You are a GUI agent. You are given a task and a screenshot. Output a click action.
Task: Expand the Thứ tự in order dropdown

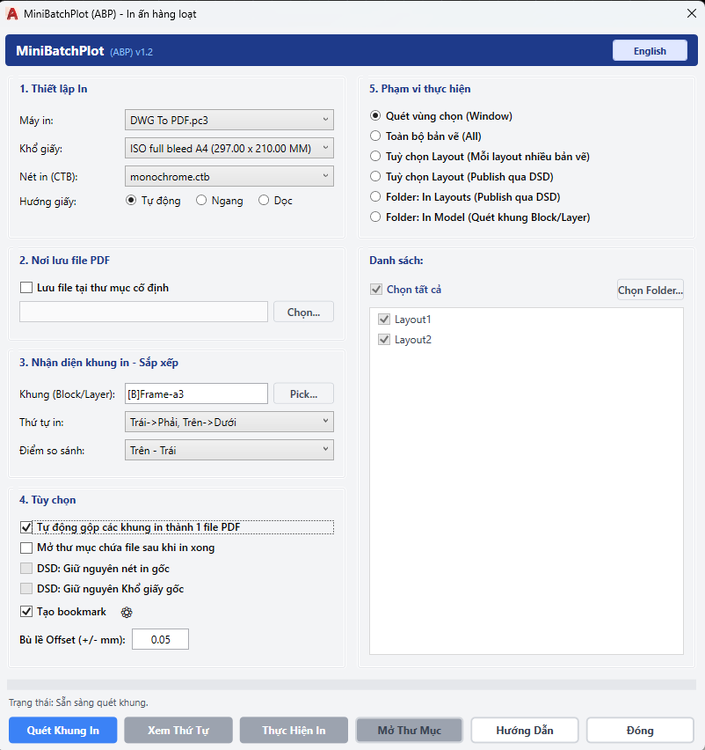pyautogui.click(x=229, y=422)
